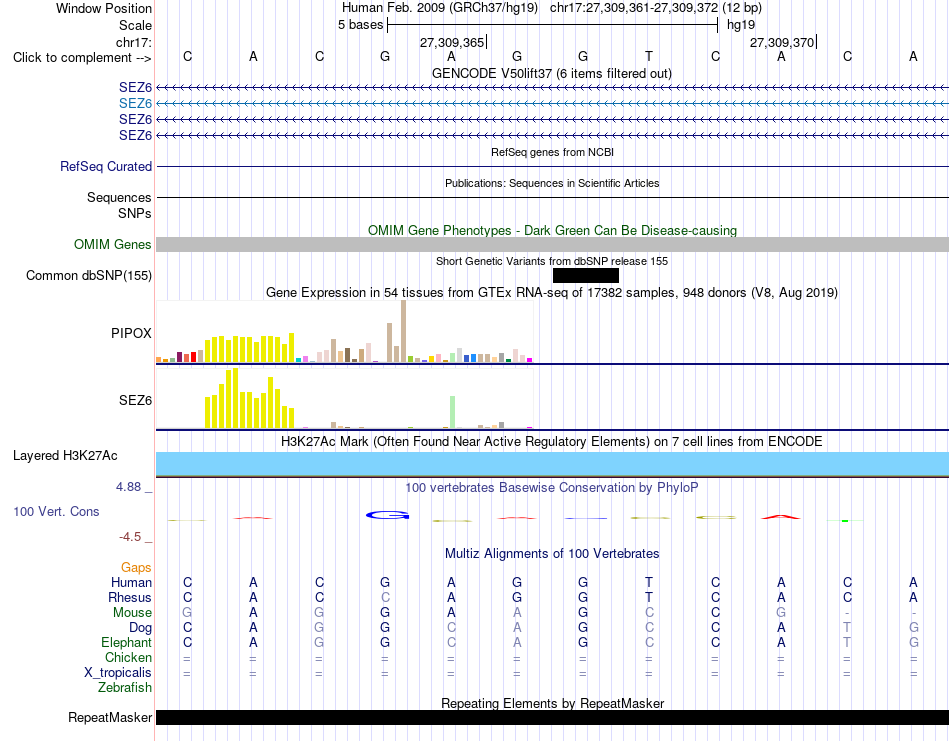This screenshot has height=741, width=950.
Task: Open the RefSeq Curated track label
Action: coord(106,167)
